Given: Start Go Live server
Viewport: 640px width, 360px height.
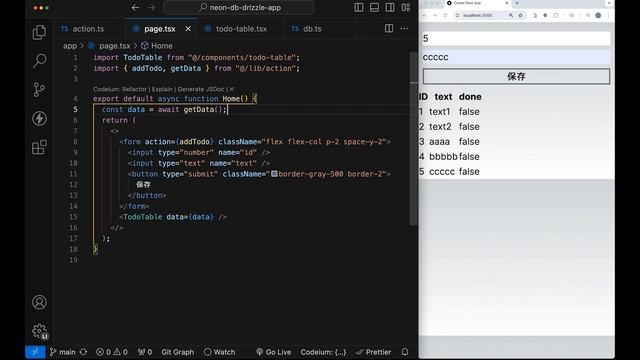Looking at the screenshot, I should (x=273, y=352).
